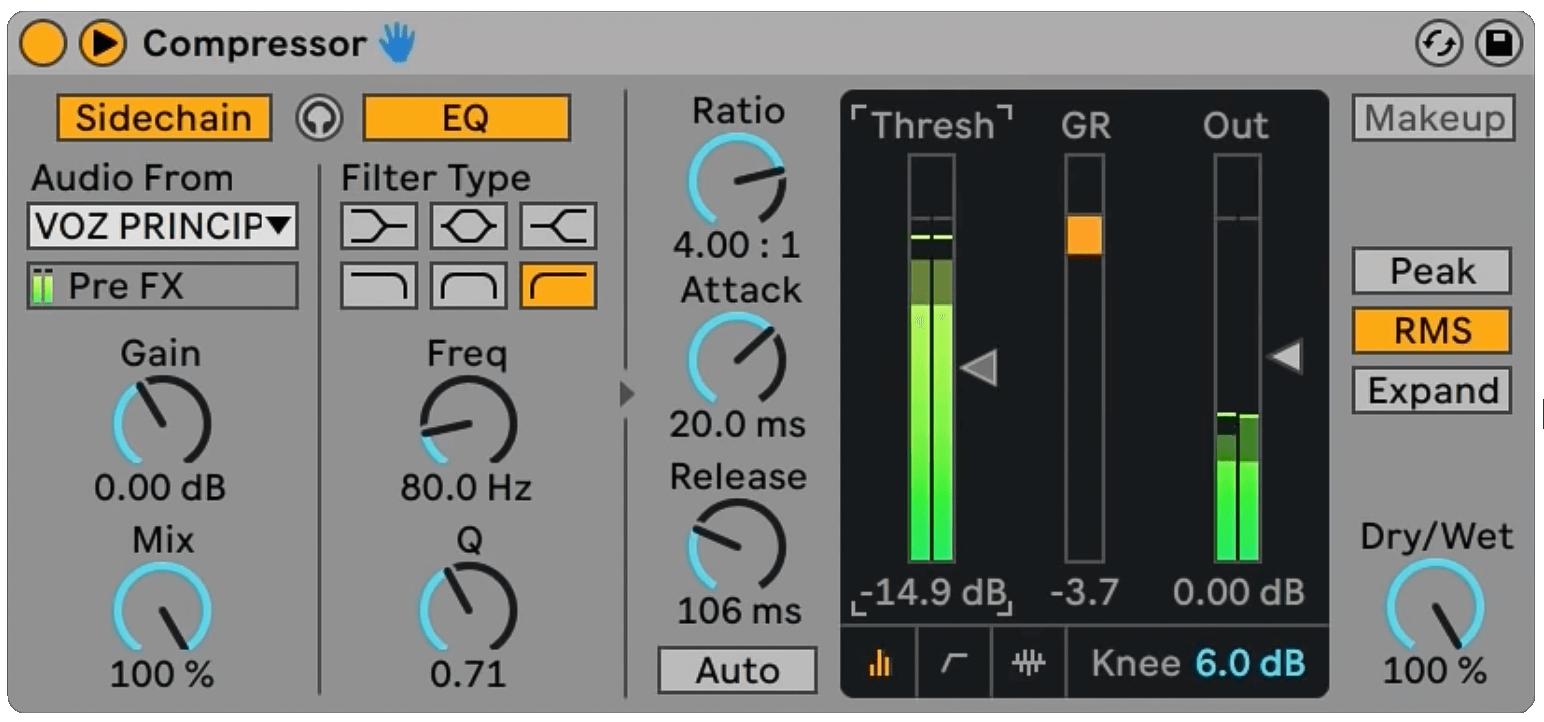Open the Pre FX tap point dropdown
This screenshot has width=1544, height=722.
162,287
